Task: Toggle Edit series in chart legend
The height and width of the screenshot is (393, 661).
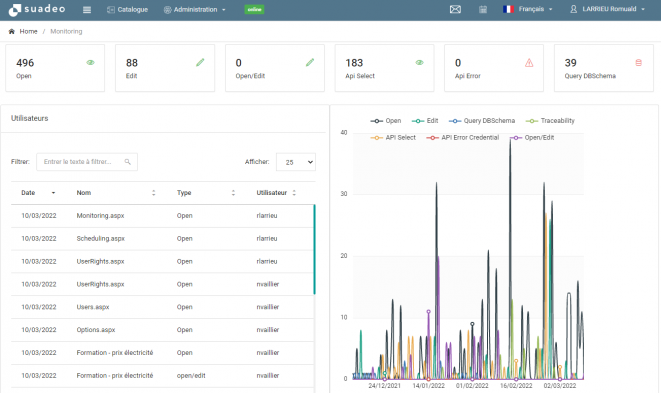Action: click(x=425, y=121)
